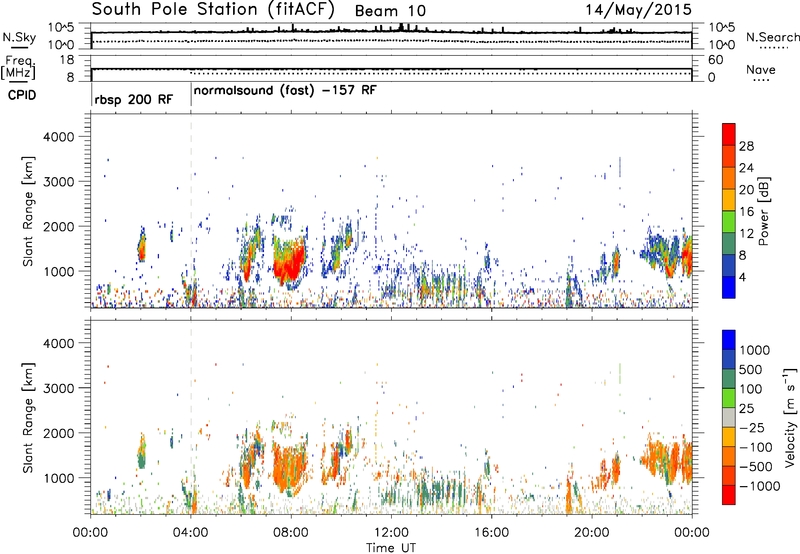Screen dimensions: 800x554
Task: Click the '18' frequency axis tick
Action: pos(67,60)
